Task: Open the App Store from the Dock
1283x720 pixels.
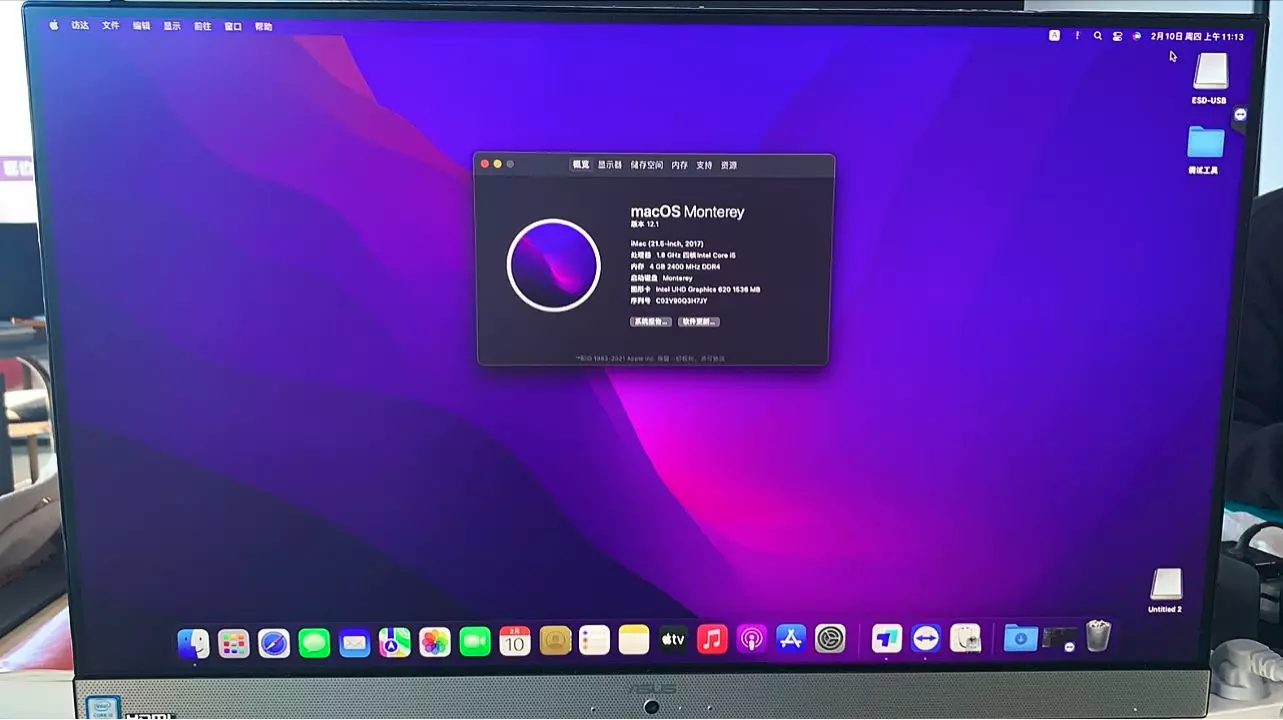Action: pos(790,637)
